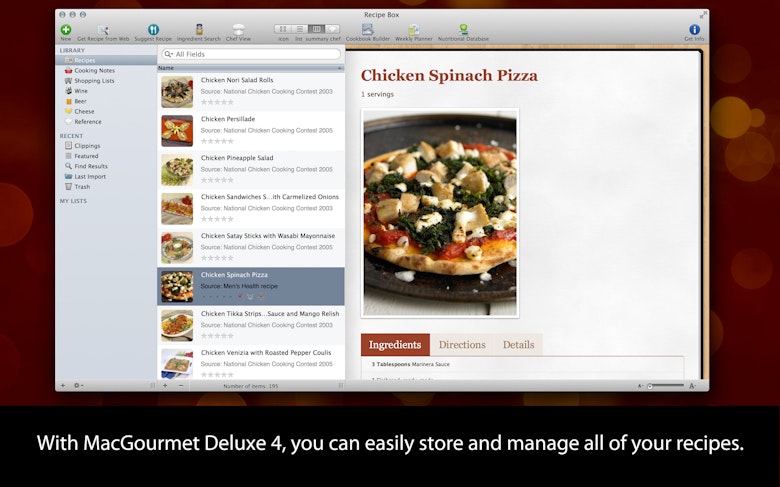Click the Suggest Recipe toolbar icon

click(x=153, y=30)
